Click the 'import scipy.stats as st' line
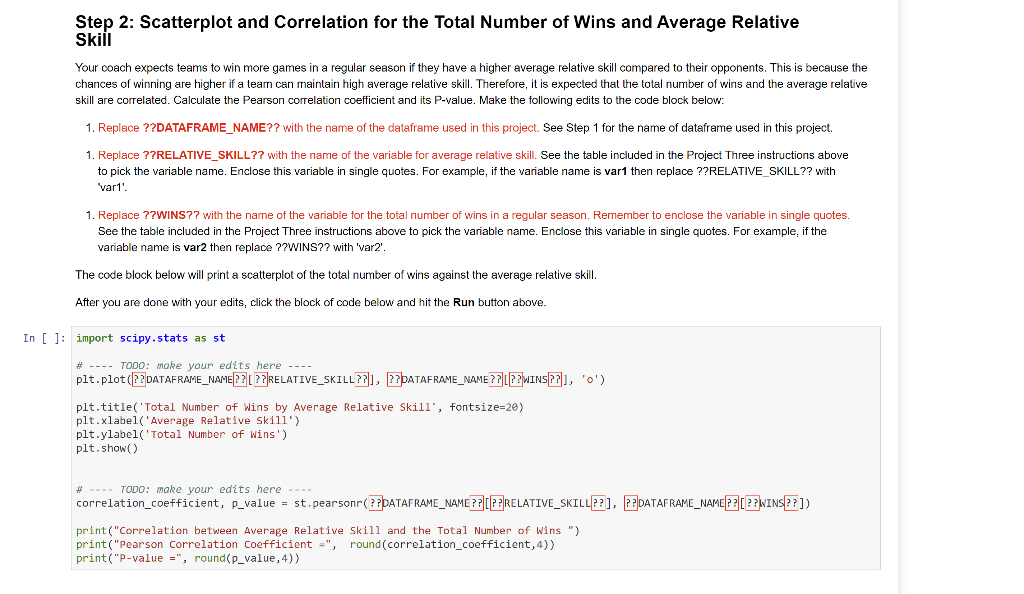This screenshot has width=1024, height=594. click(150, 338)
